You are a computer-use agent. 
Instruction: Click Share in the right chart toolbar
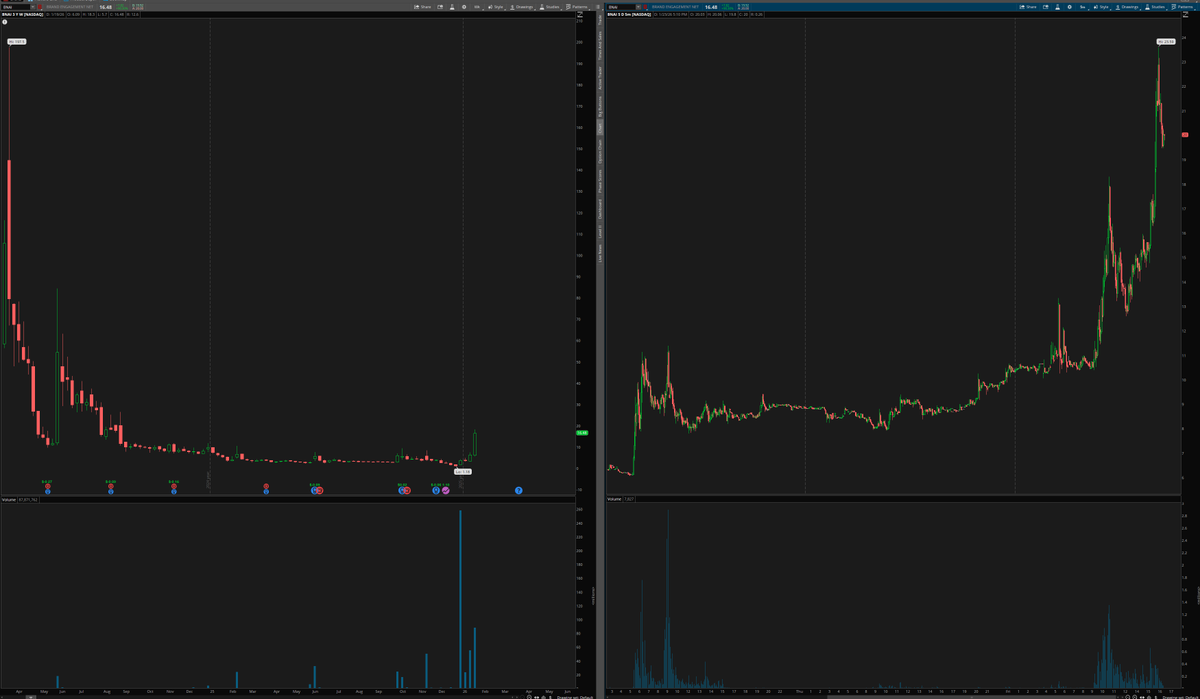point(1027,7)
